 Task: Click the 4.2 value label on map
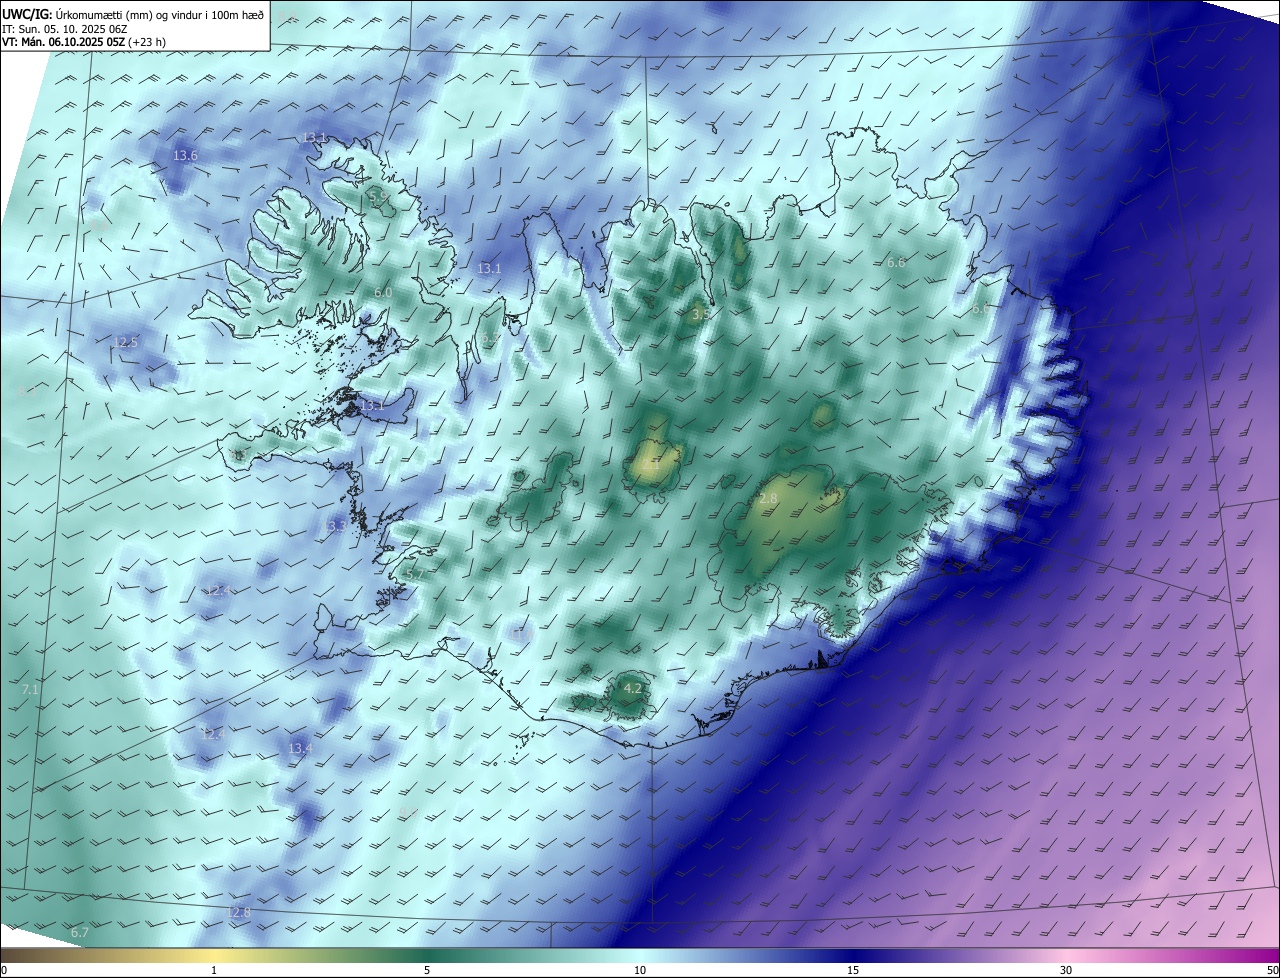(632, 689)
